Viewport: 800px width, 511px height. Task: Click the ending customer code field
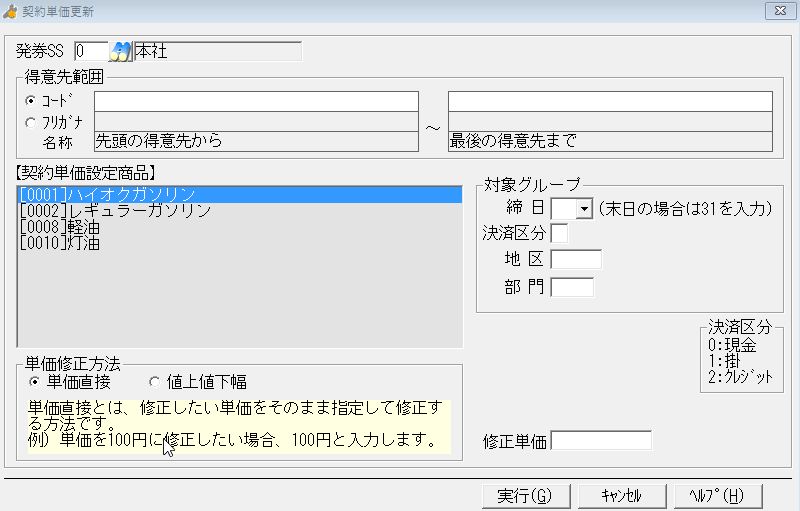pos(610,101)
